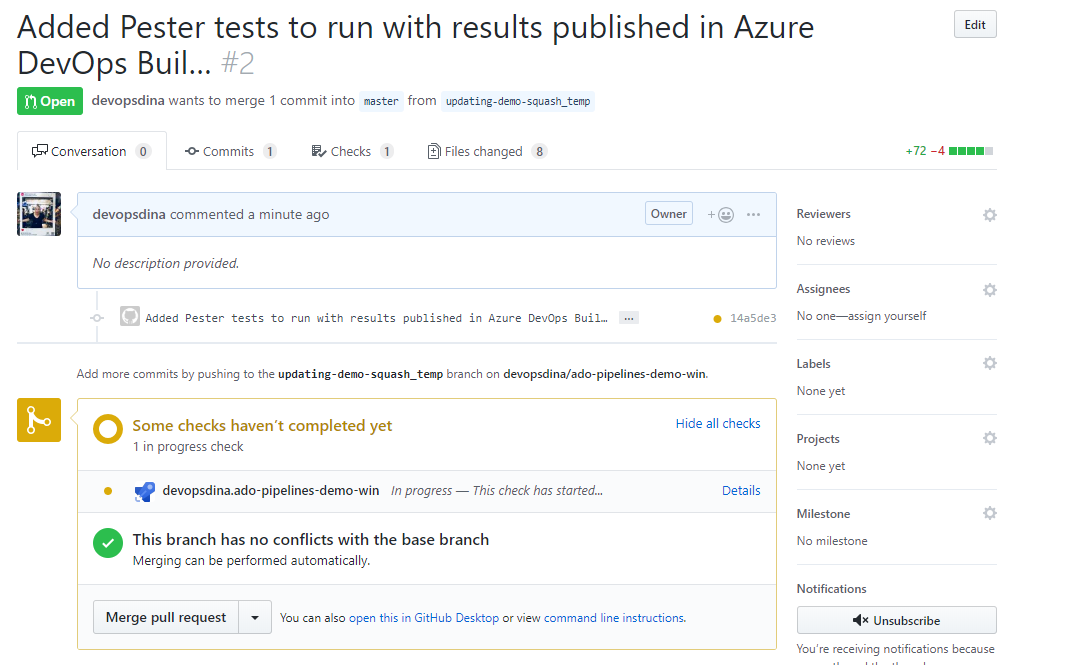Image resolution: width=1066 pixels, height=665 pixels.
Task: Click the in-progress yellow circle icon
Action: click(x=107, y=429)
